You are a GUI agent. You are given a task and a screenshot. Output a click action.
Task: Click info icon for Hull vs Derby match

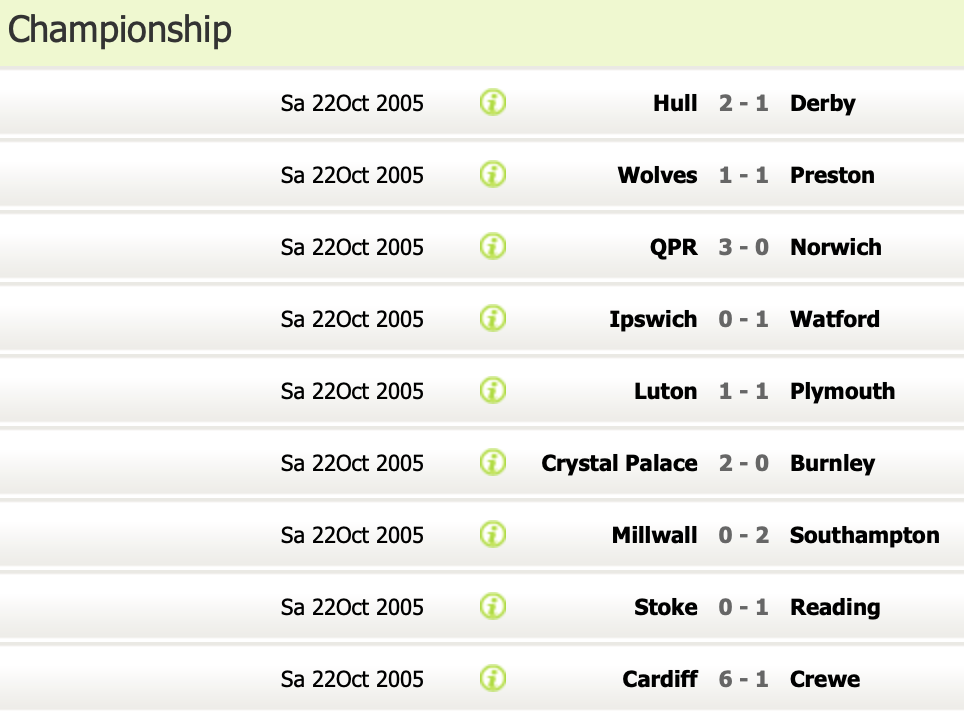[493, 103]
